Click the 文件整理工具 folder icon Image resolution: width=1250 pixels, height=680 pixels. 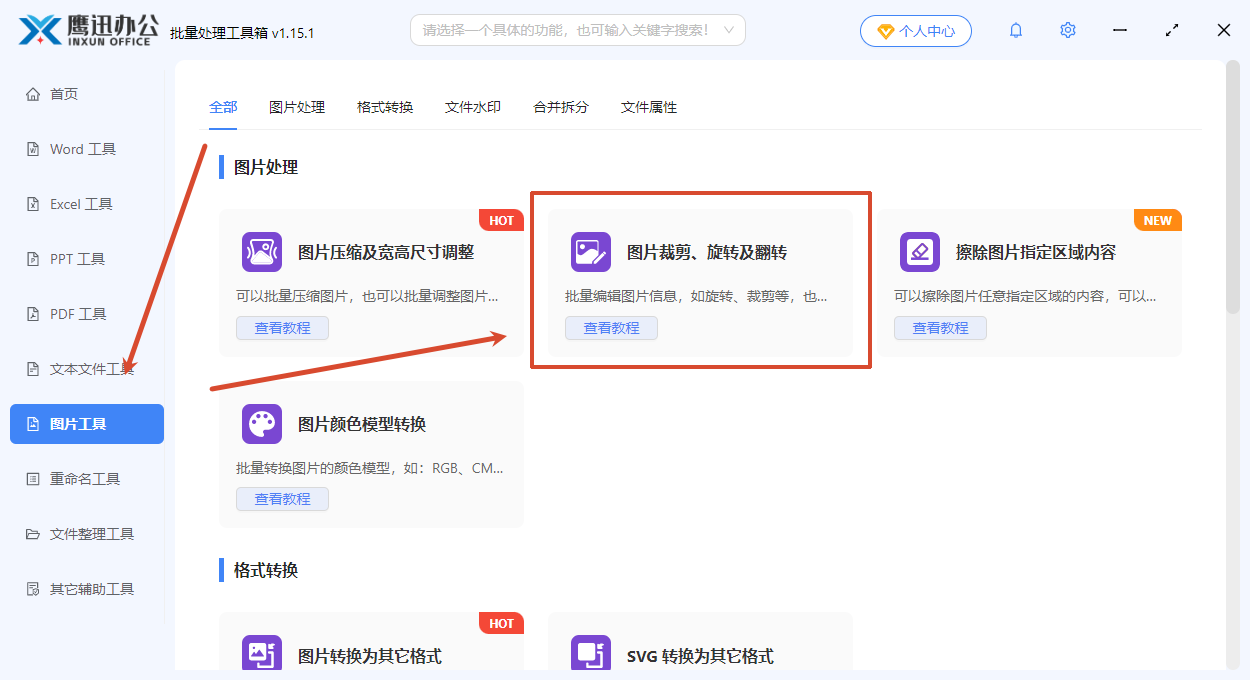tap(32, 534)
